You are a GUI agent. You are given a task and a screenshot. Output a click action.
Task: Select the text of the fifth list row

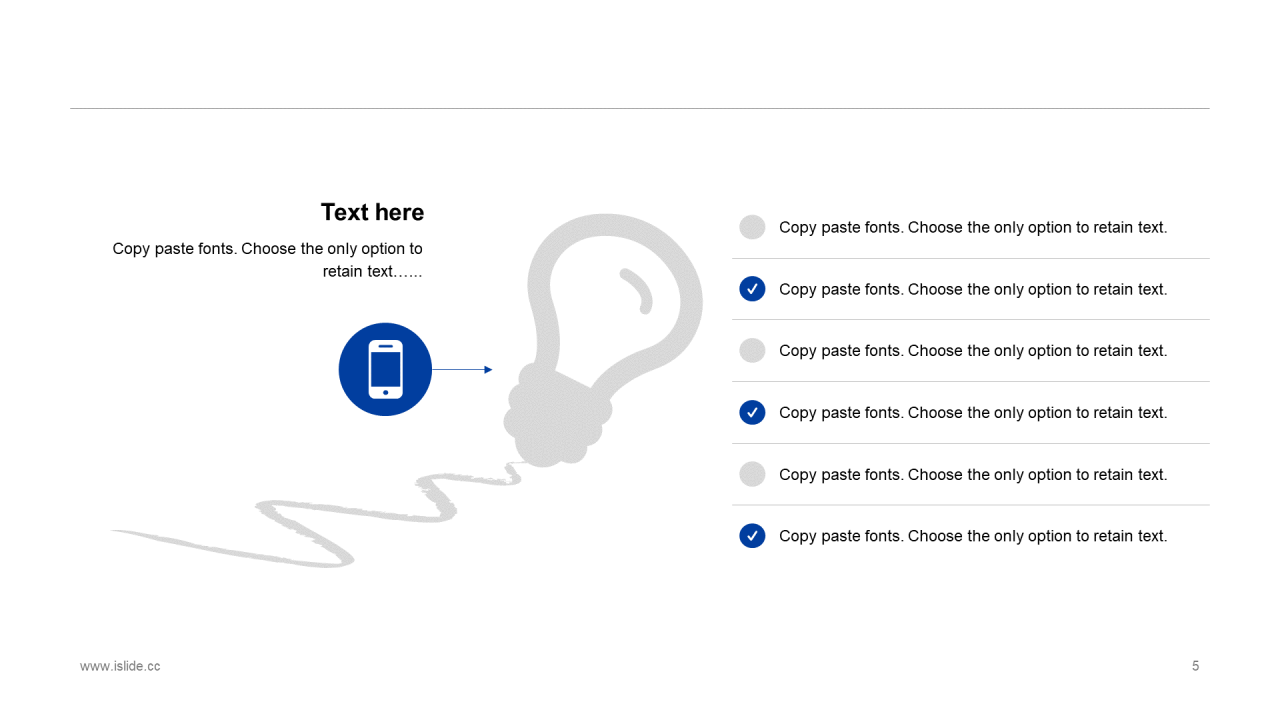point(973,474)
